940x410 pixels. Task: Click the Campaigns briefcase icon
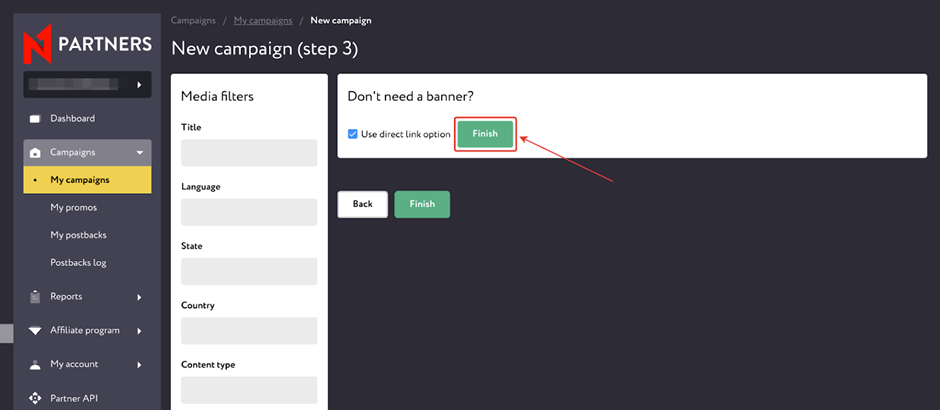(x=36, y=153)
